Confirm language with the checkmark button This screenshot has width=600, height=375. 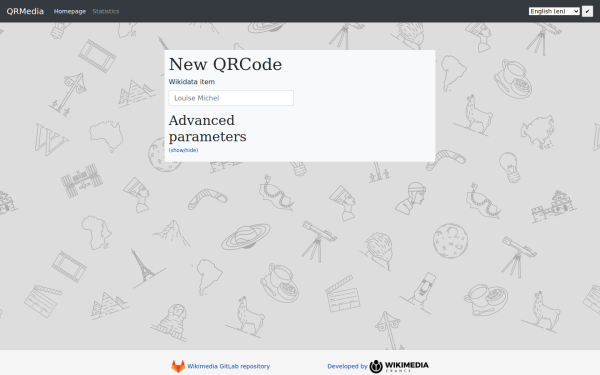pyautogui.click(x=587, y=11)
